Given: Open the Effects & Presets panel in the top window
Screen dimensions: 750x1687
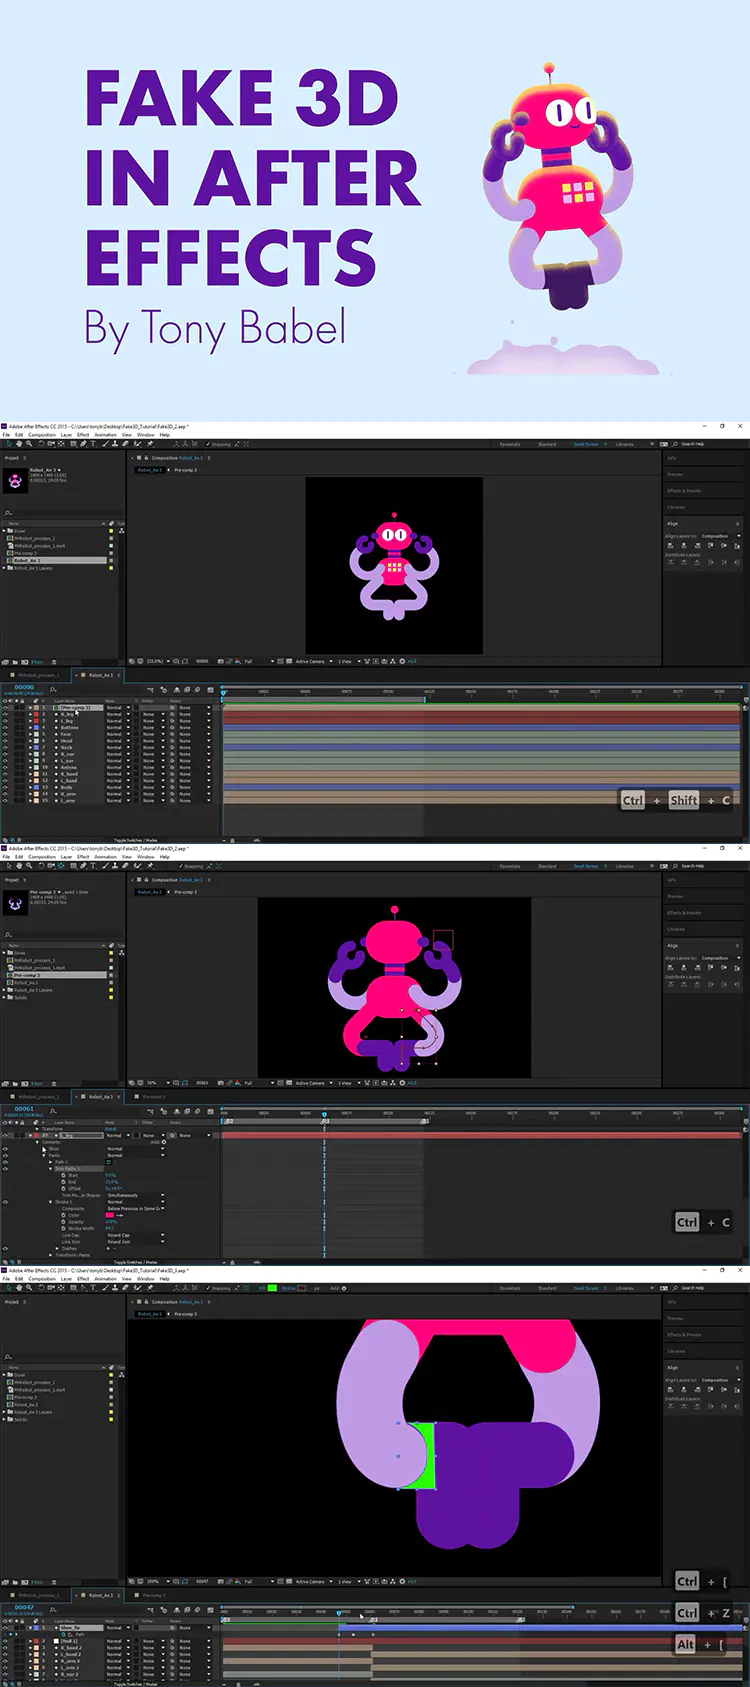Looking at the screenshot, I should pyautogui.click(x=684, y=491).
